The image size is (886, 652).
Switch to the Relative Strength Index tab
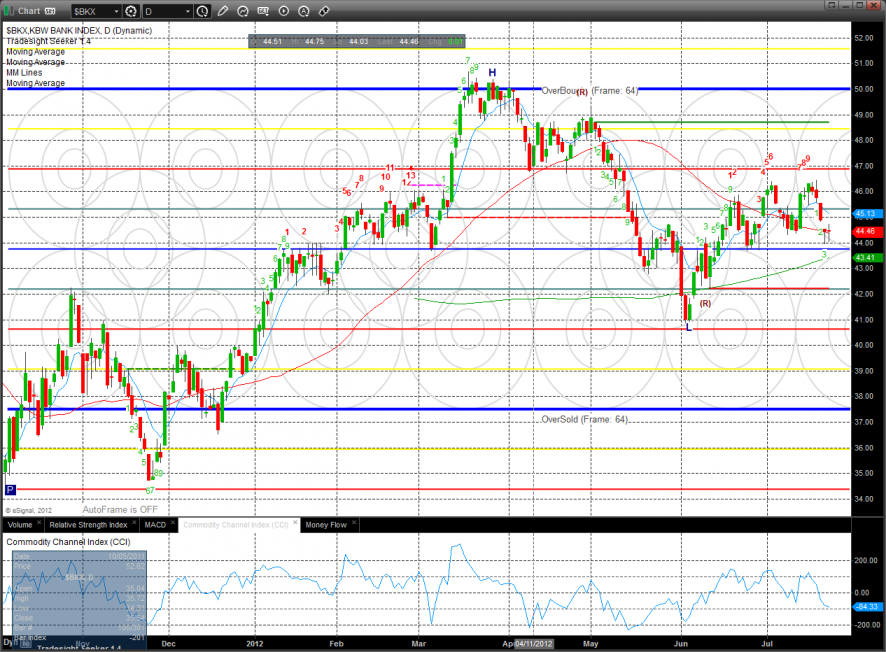click(88, 525)
